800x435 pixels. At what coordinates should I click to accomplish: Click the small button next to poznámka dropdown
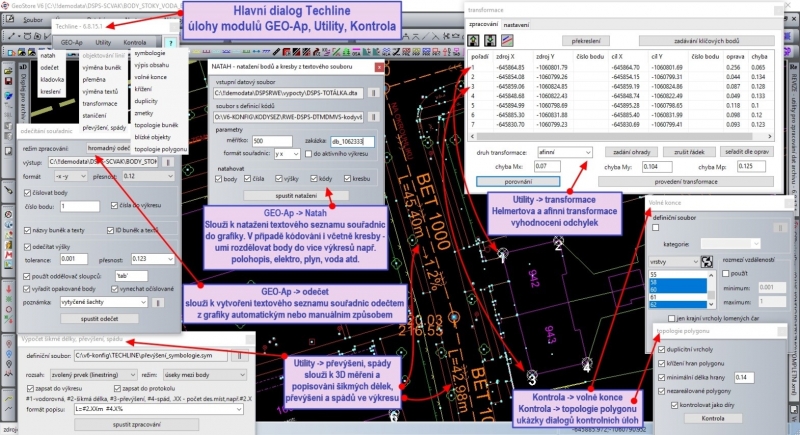pyautogui.click(x=158, y=302)
